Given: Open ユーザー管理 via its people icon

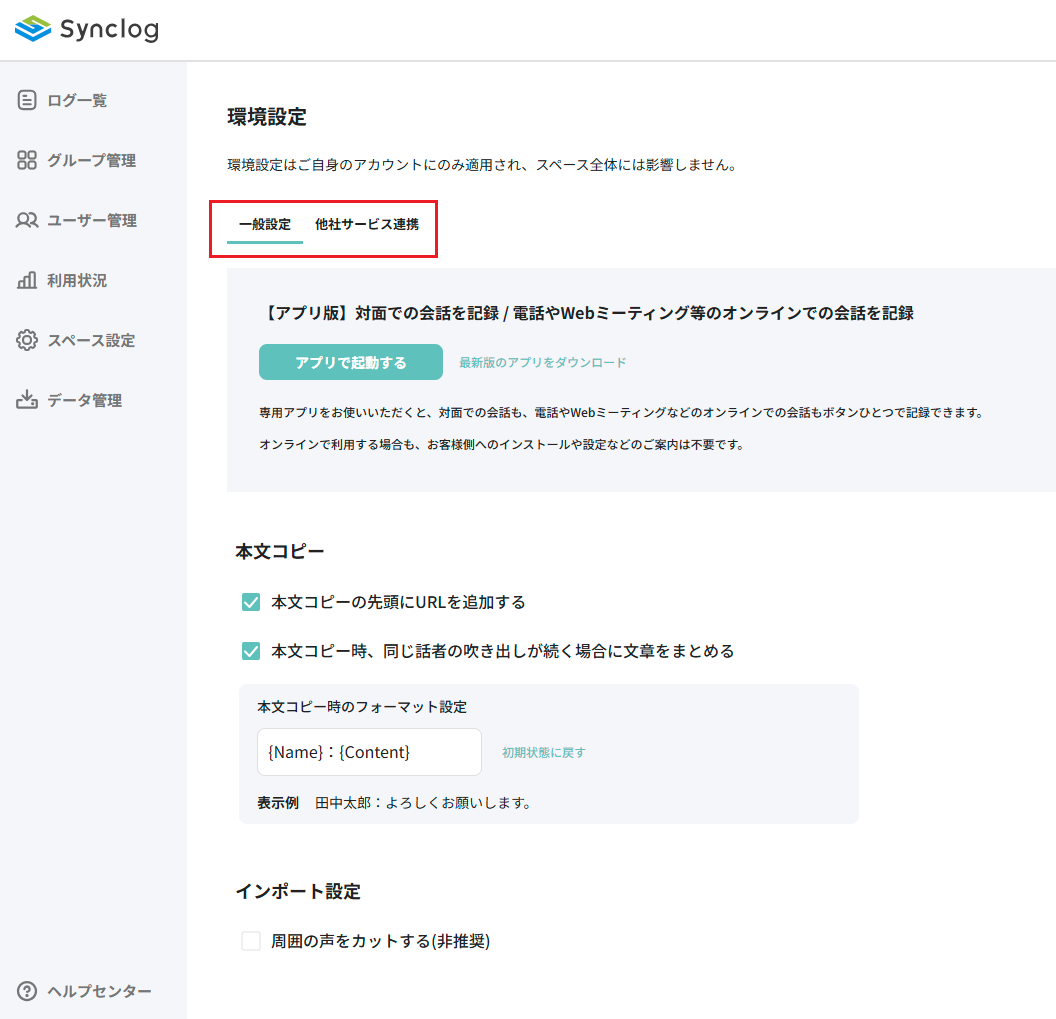Looking at the screenshot, I should tap(26, 220).
